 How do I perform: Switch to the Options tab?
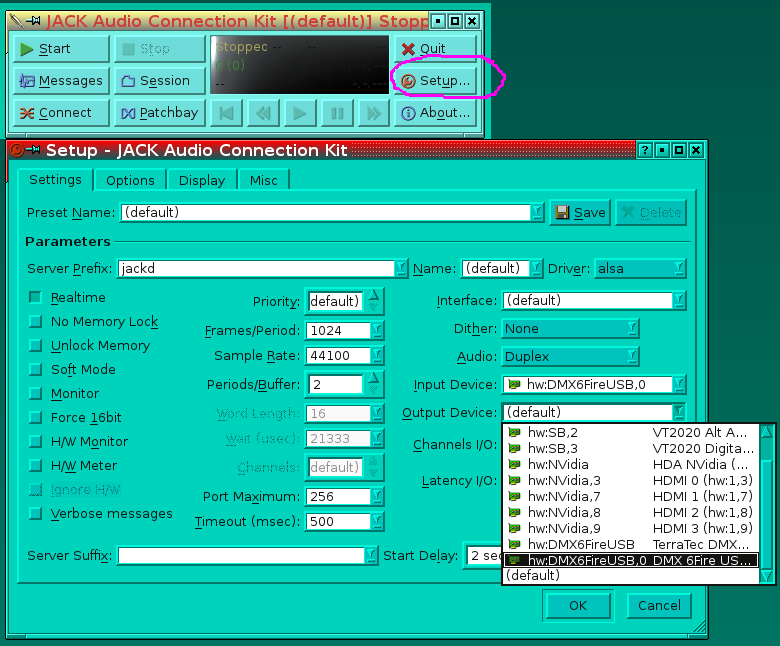click(x=130, y=181)
